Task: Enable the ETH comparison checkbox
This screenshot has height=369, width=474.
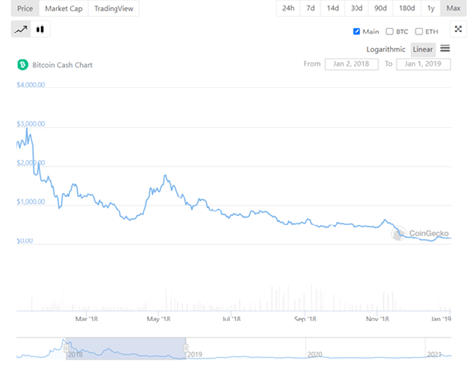Action: [419, 31]
